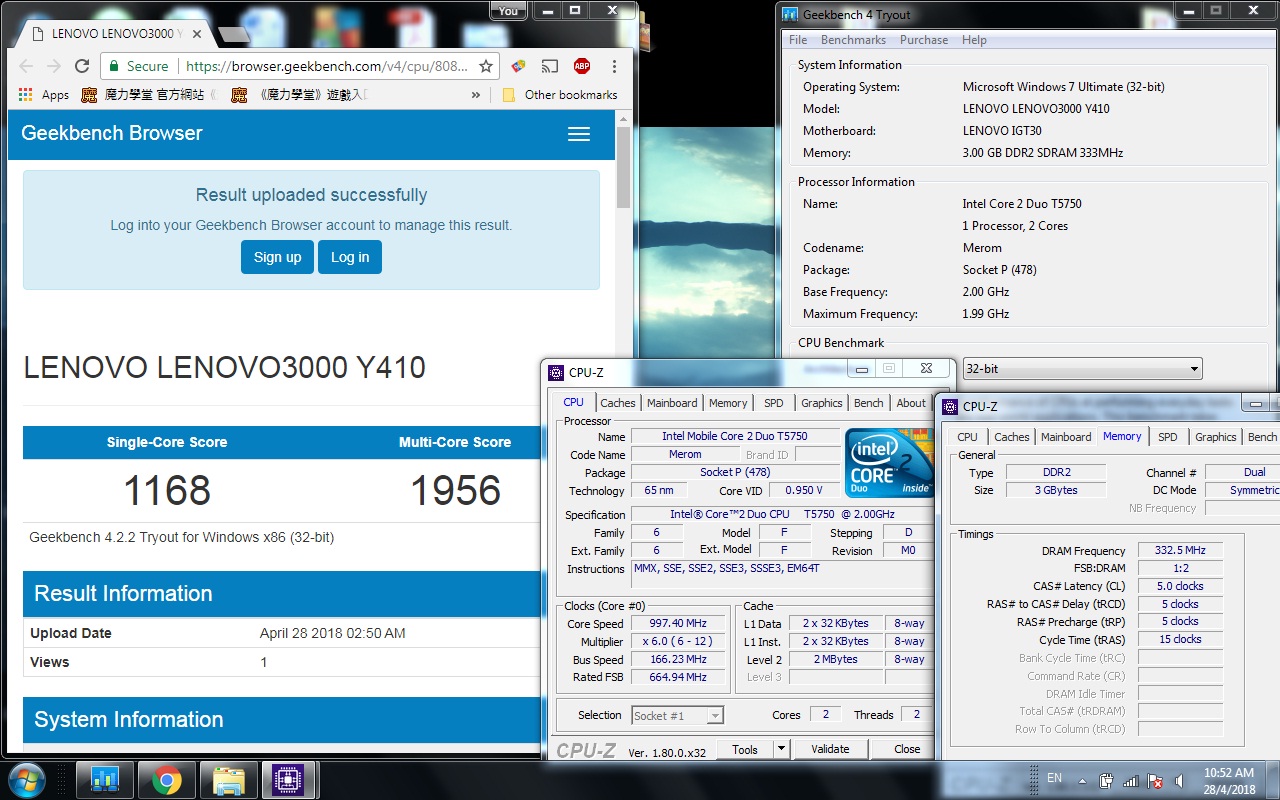The width and height of the screenshot is (1280, 800).
Task: Switch to the Caches tab in front CPU-Z
Action: tap(618, 403)
